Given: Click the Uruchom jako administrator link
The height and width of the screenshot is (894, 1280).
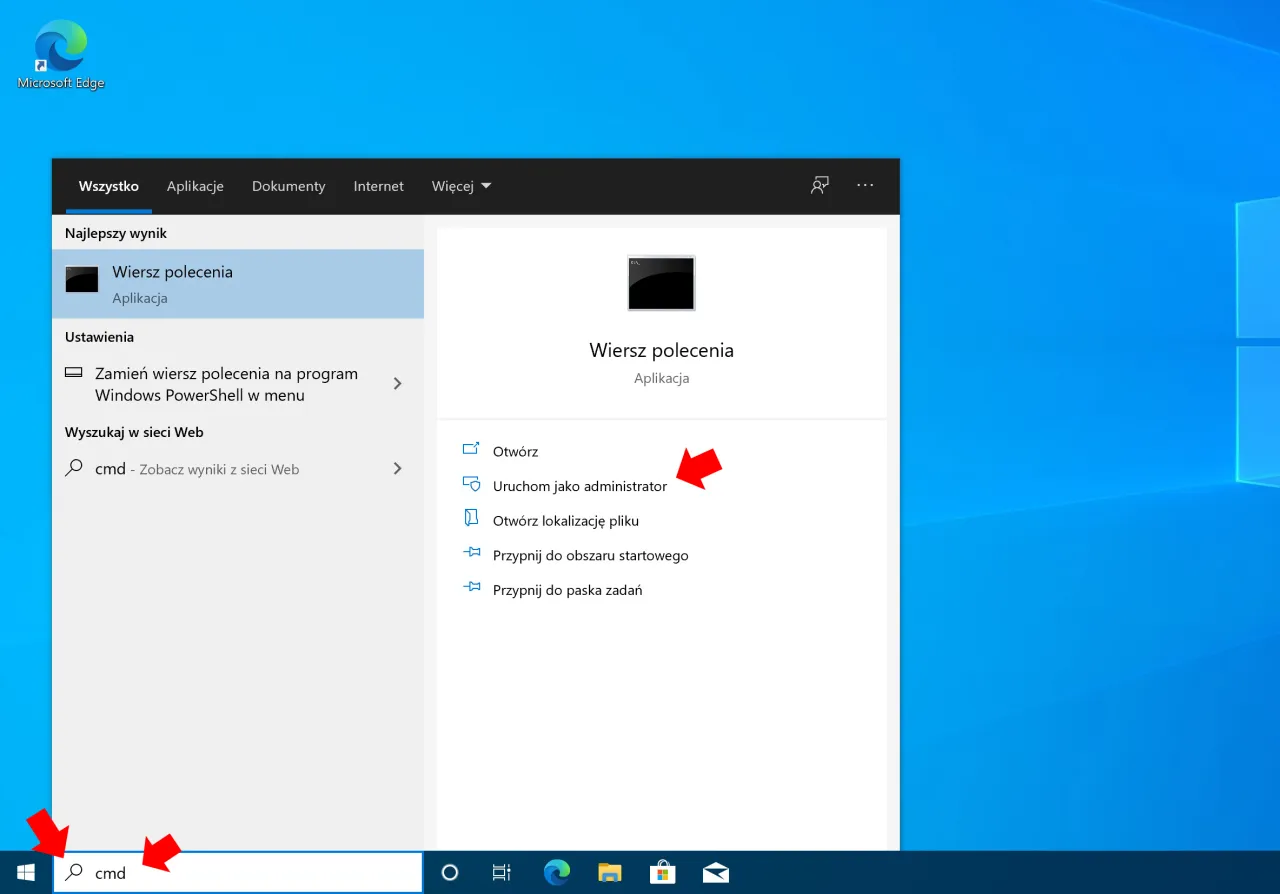Looking at the screenshot, I should [580, 485].
